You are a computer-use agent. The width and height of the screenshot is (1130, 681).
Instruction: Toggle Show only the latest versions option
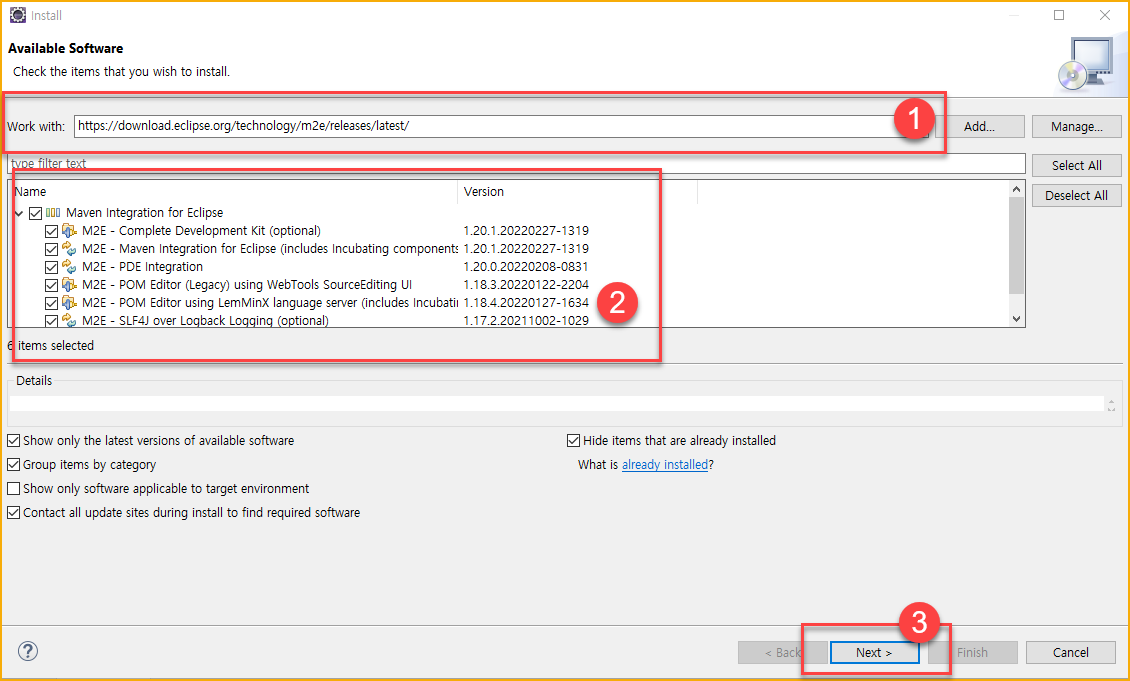(x=14, y=440)
